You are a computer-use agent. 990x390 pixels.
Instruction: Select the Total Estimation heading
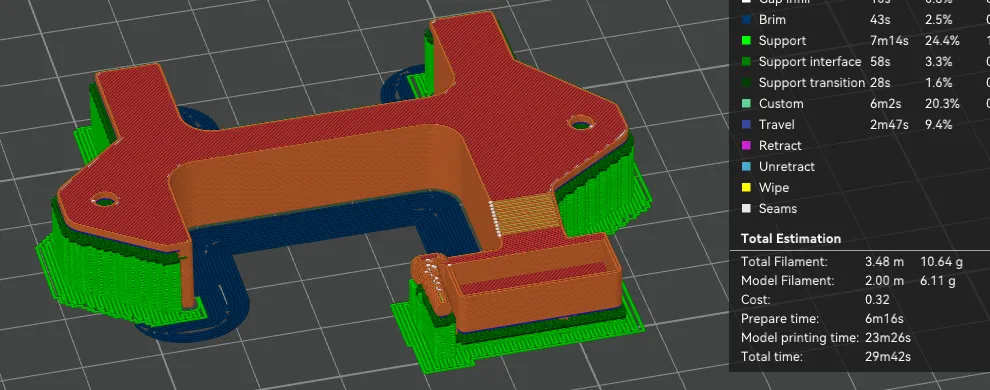click(x=790, y=239)
